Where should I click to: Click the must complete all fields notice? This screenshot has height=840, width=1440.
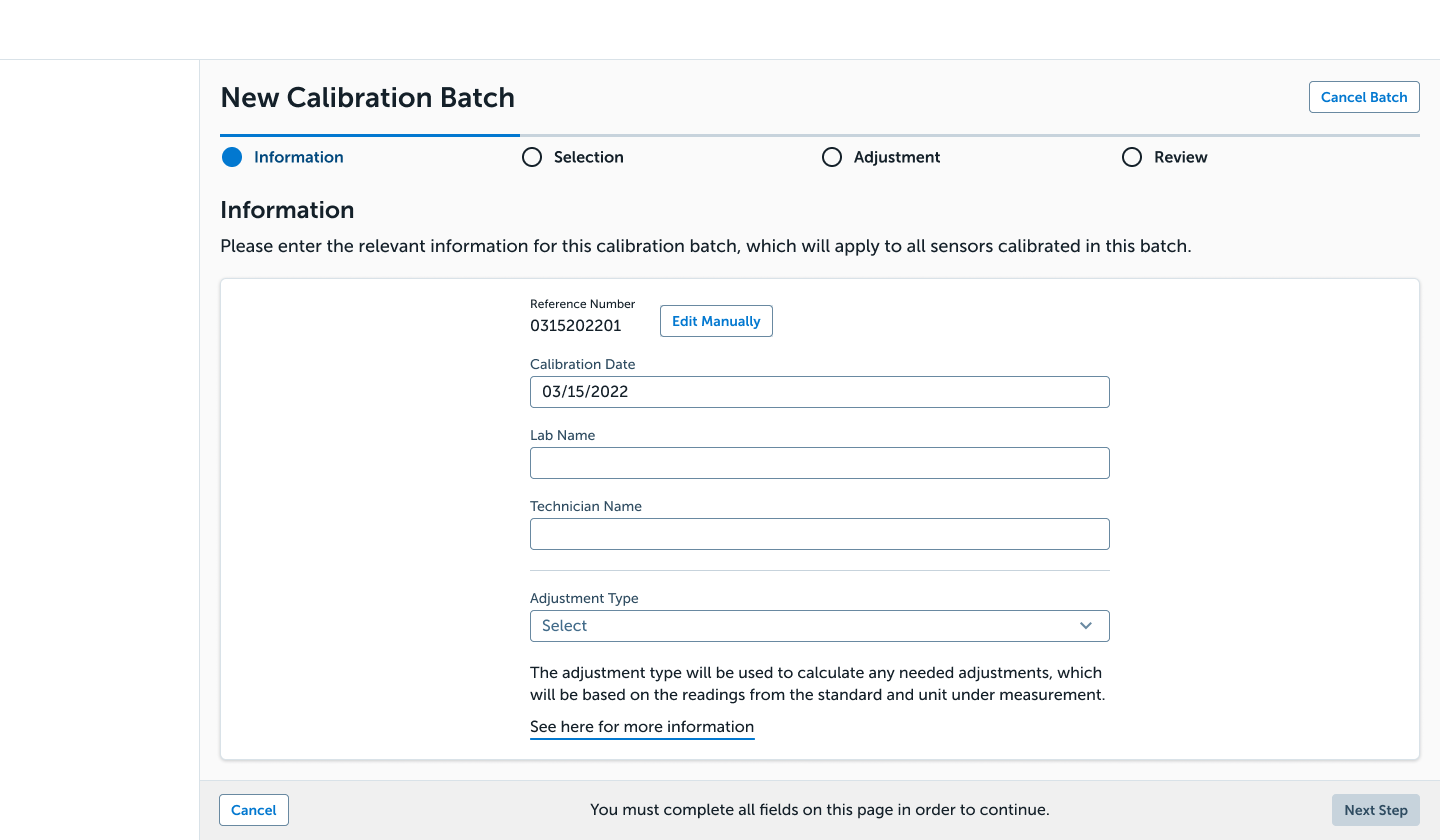820,810
